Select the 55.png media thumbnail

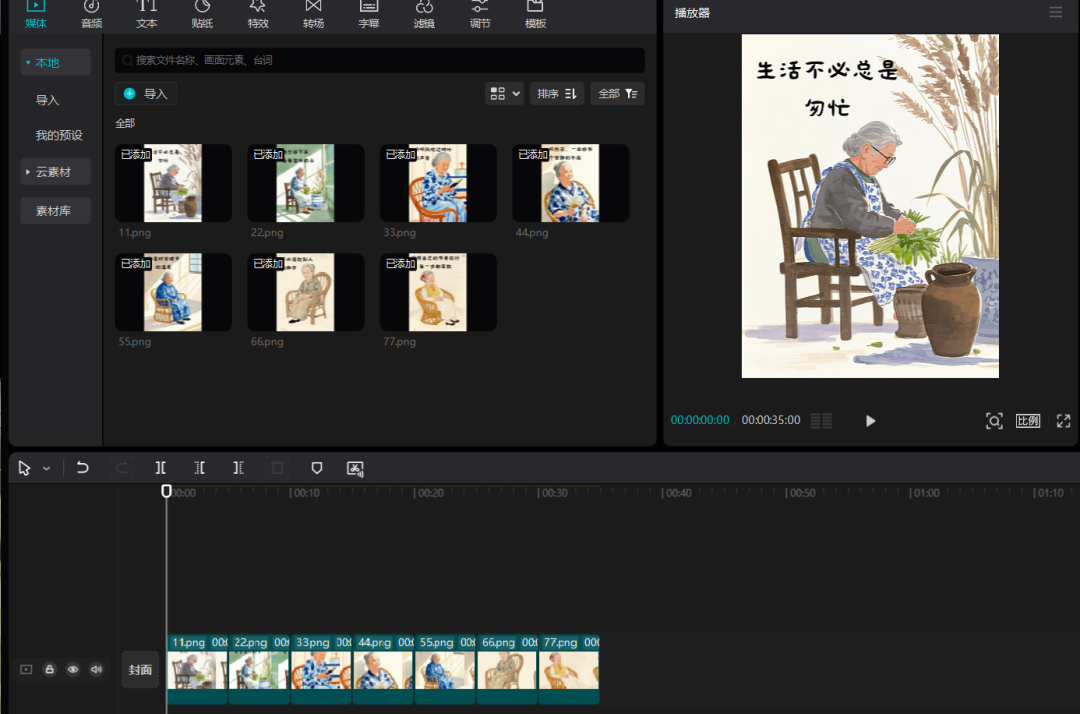click(x=173, y=292)
